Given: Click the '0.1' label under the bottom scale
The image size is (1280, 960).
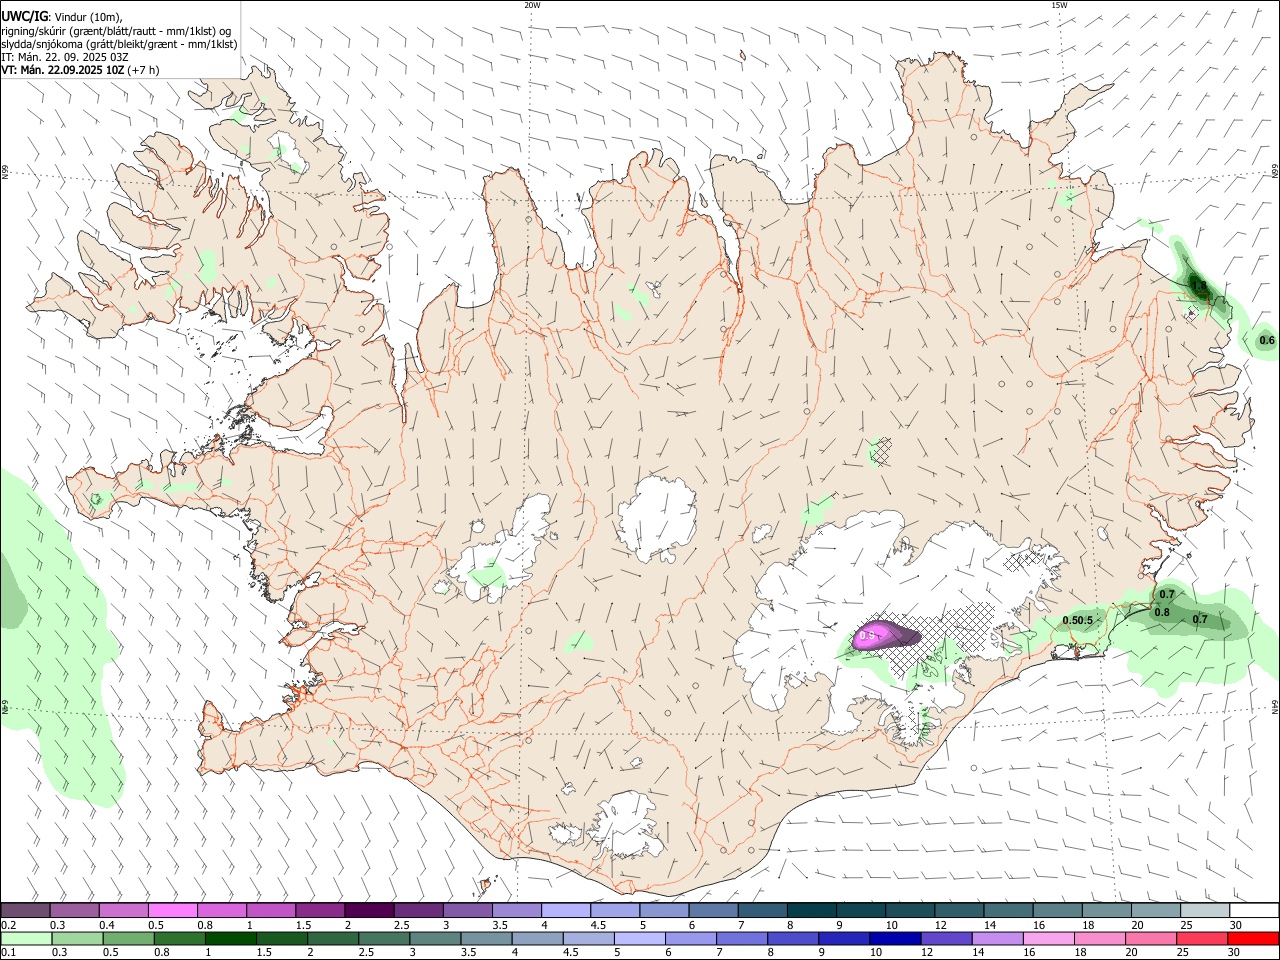Looking at the screenshot, I should [x=8, y=953].
